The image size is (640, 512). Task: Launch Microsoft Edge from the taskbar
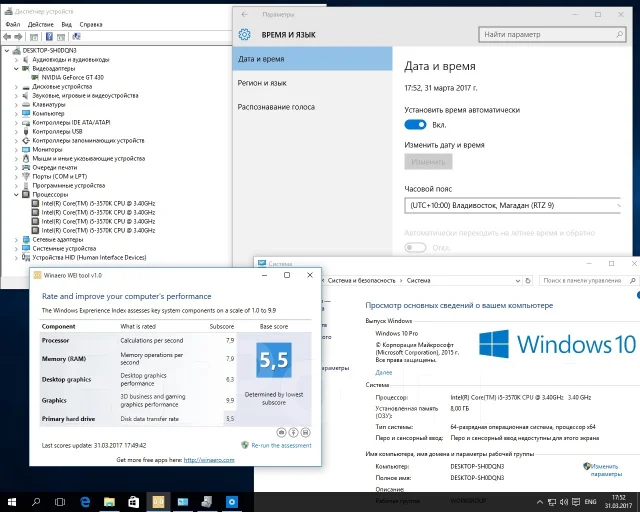click(x=85, y=502)
